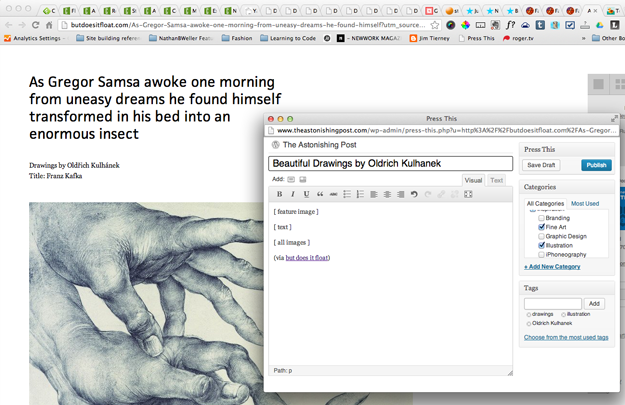Open the Fashion bookmarks folder
Screen dimensions: 625x405
click(237, 38)
